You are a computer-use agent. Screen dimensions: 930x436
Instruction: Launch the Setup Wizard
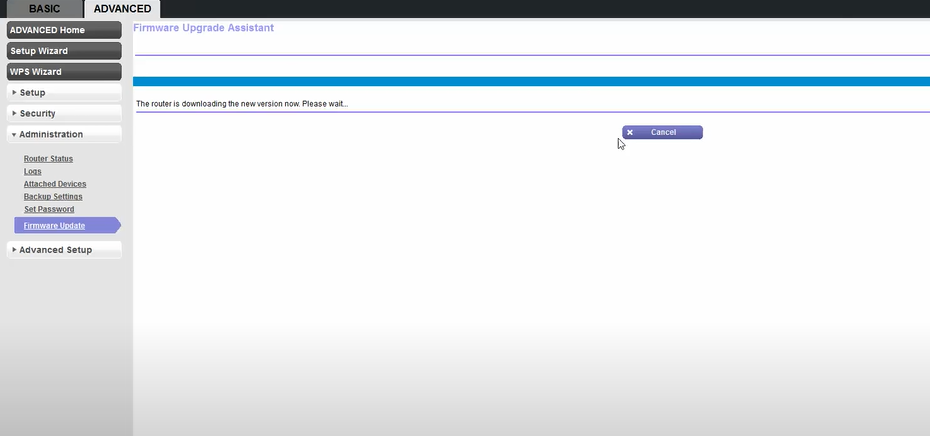click(64, 51)
